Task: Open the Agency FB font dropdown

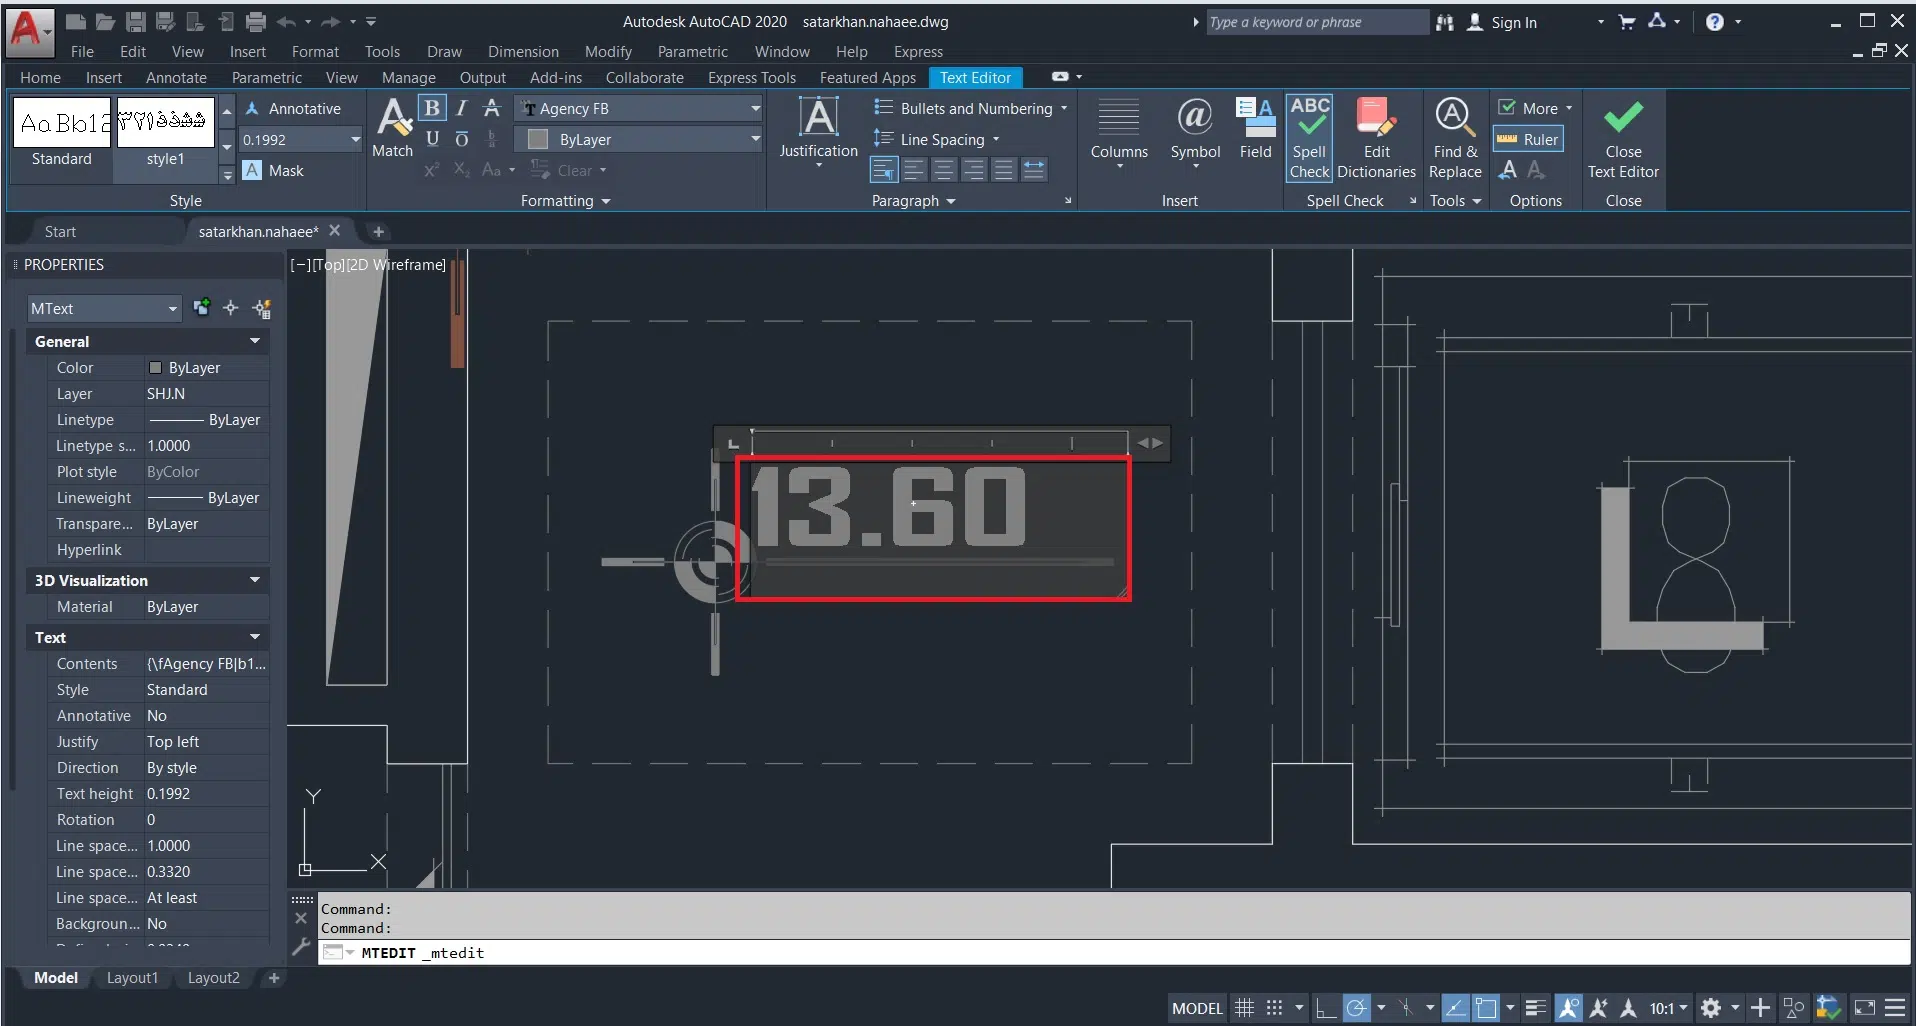Action: coord(755,109)
